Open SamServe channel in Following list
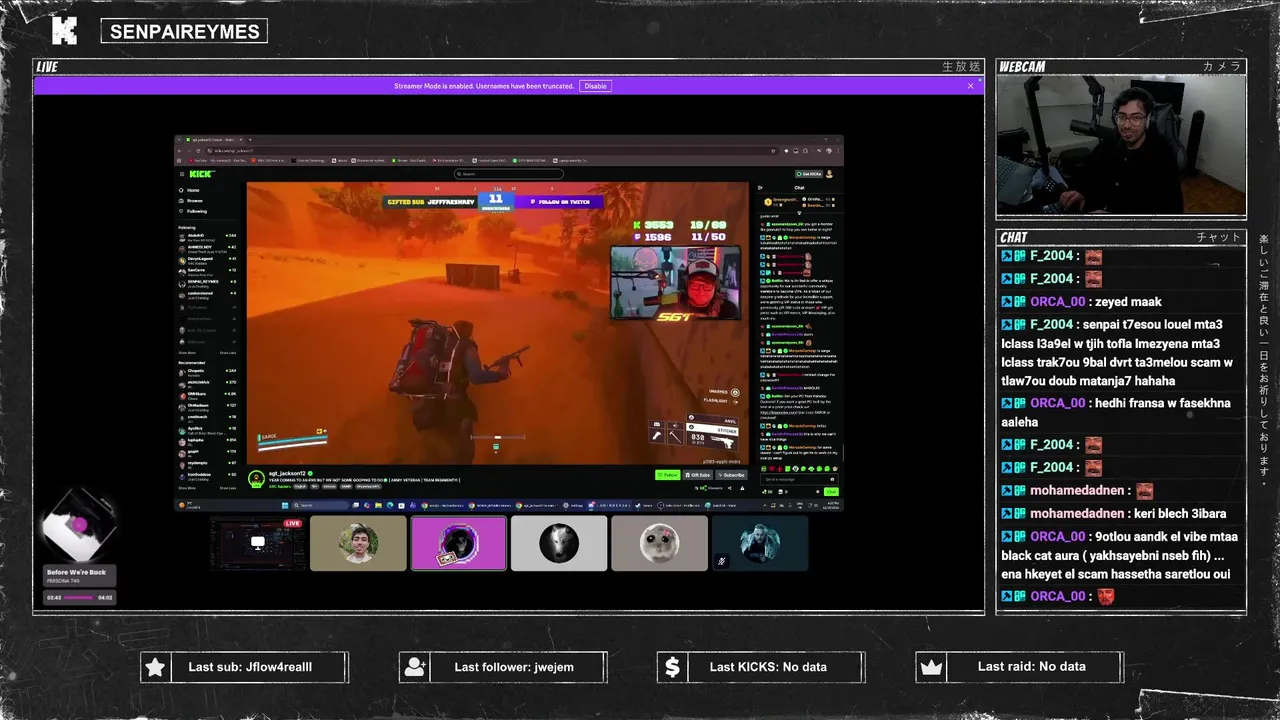The width and height of the screenshot is (1280, 720). pyautogui.click(x=208, y=272)
